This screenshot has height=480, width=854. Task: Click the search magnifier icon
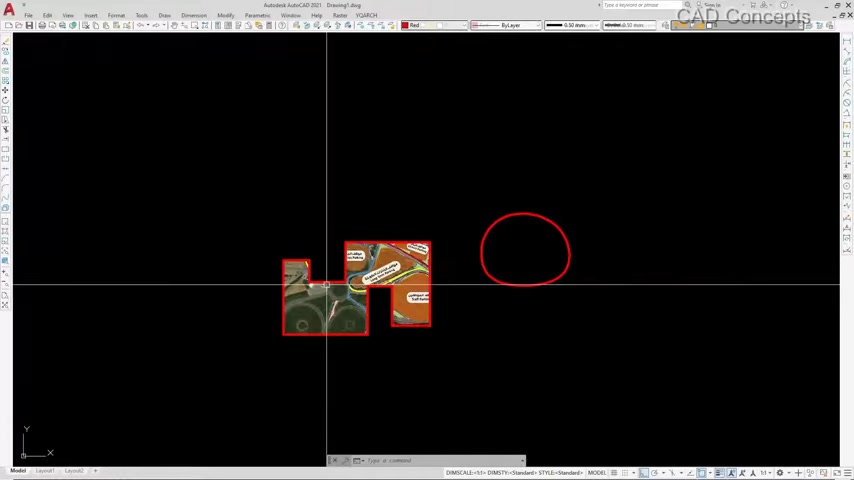point(688,5)
